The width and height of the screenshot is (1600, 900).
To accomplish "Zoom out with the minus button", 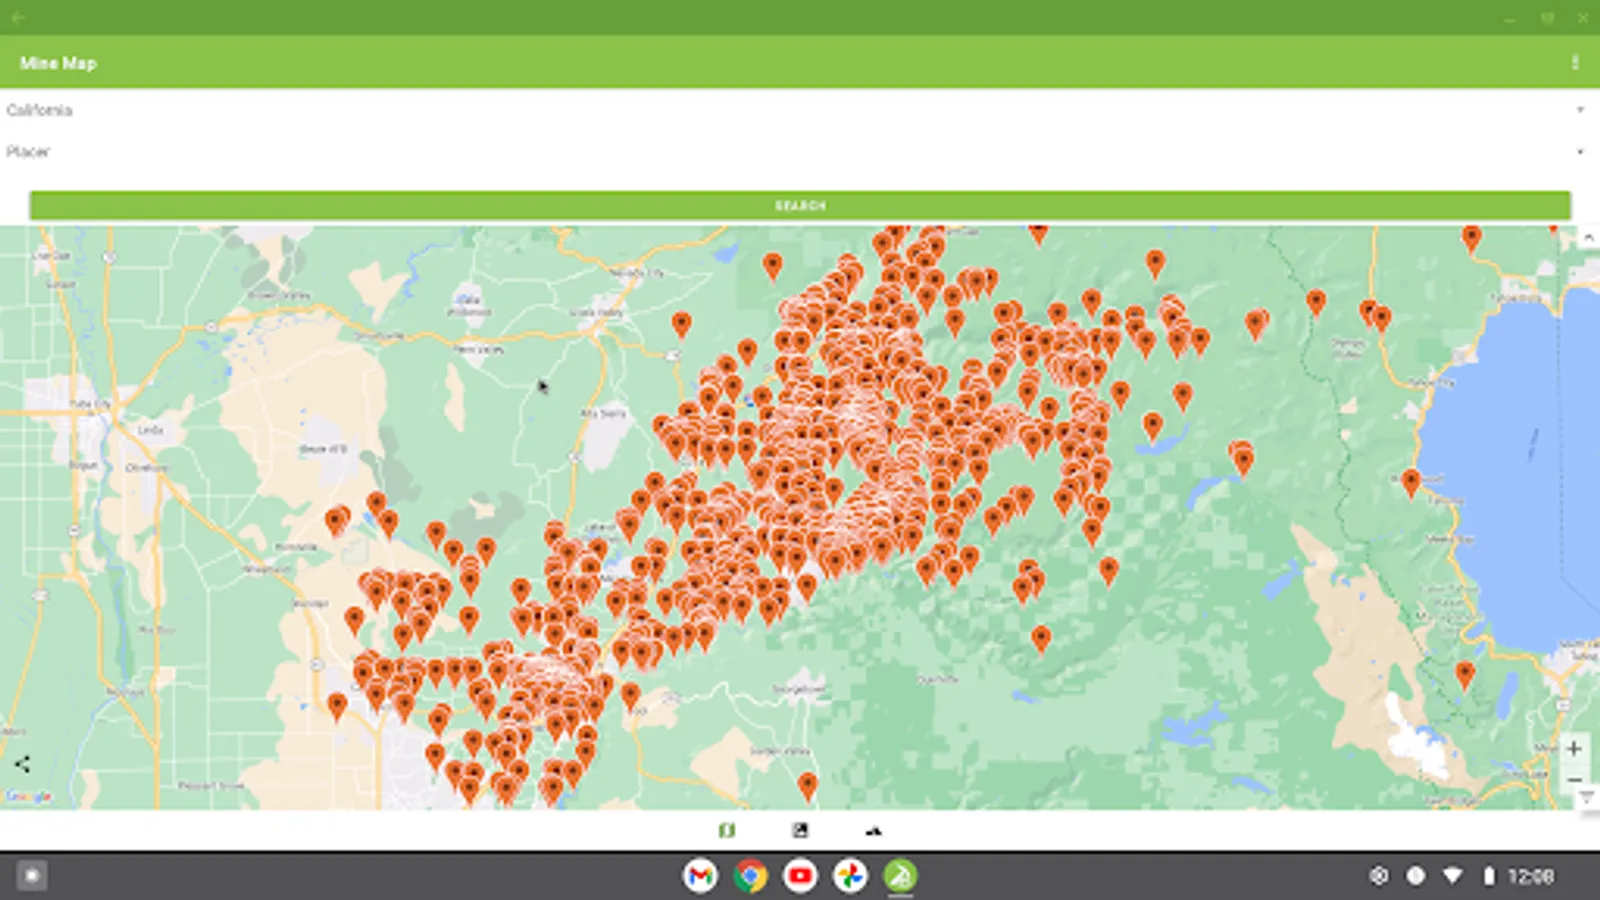I will click(x=1574, y=779).
